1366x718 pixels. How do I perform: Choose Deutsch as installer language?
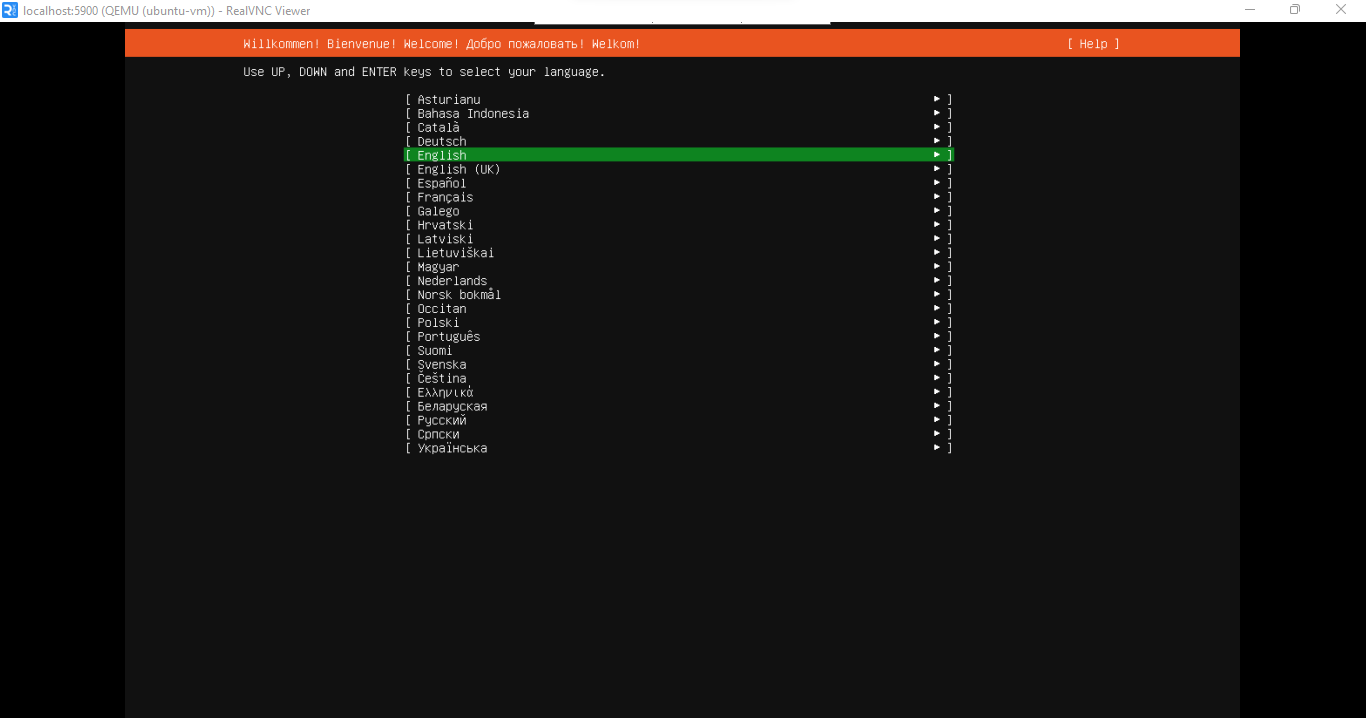click(679, 142)
